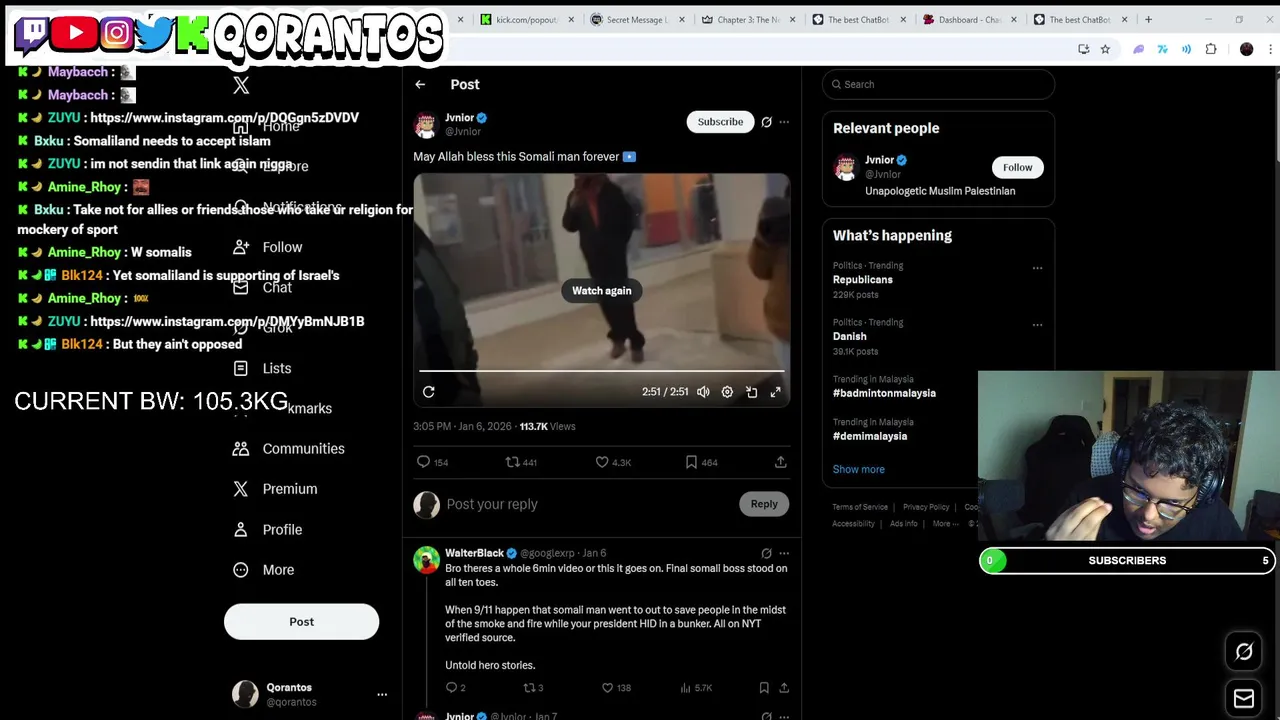Click the large Post button

[301, 622]
